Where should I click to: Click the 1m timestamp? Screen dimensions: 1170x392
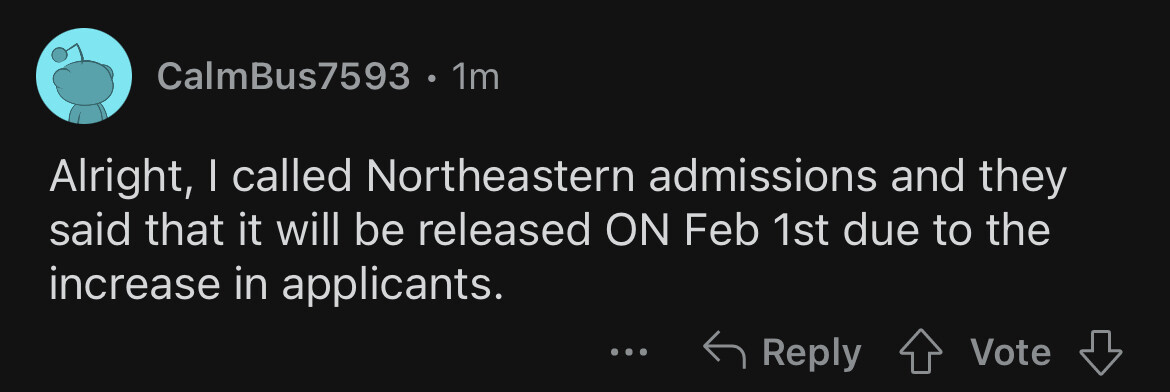click(475, 77)
